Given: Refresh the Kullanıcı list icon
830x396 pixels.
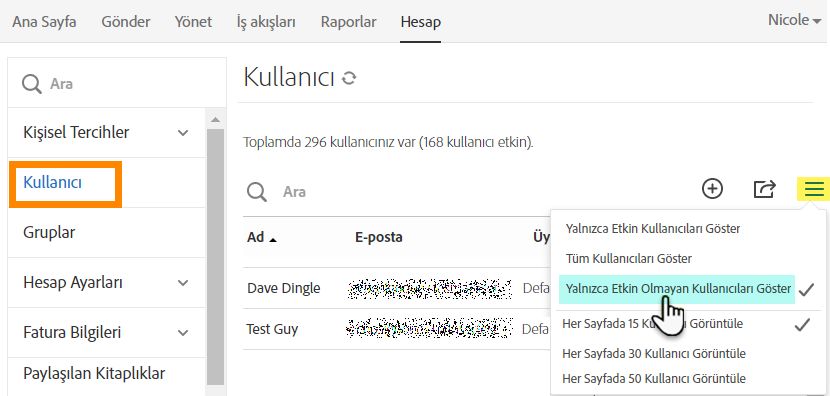Looking at the screenshot, I should pyautogui.click(x=349, y=78).
